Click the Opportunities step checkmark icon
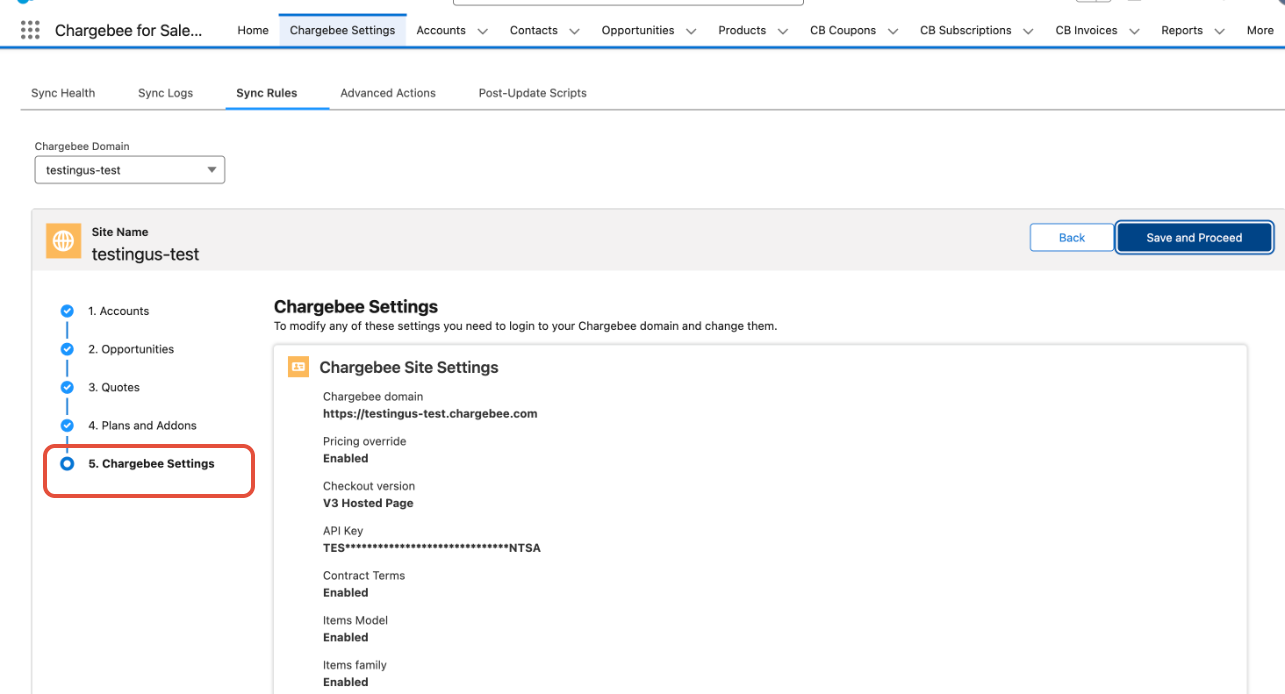Image resolution: width=1285 pixels, height=694 pixels. click(x=67, y=349)
